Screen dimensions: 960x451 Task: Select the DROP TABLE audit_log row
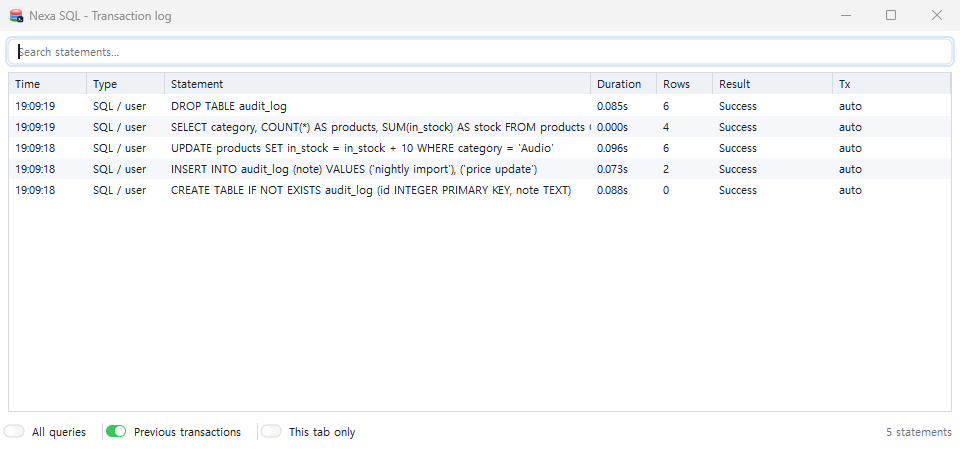pos(480,106)
